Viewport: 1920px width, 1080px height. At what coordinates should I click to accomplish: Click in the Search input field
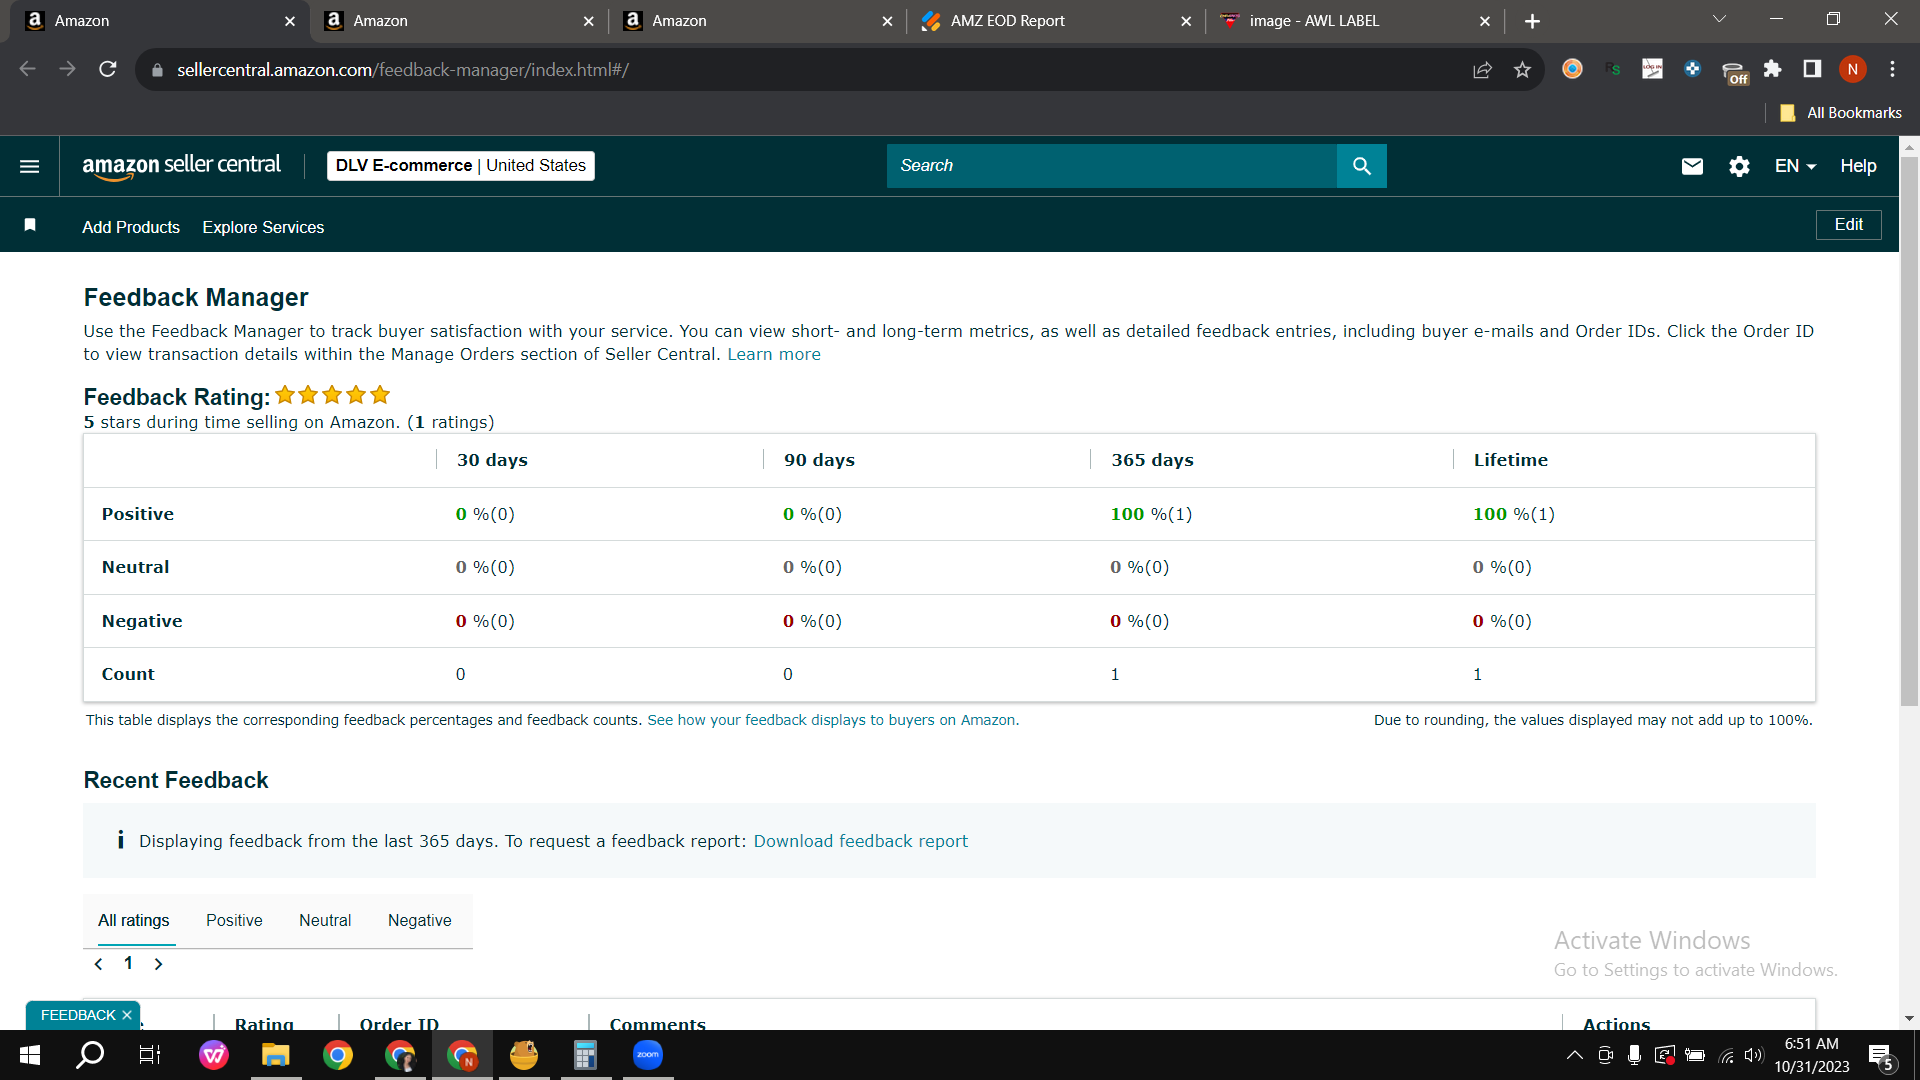click(x=1112, y=166)
